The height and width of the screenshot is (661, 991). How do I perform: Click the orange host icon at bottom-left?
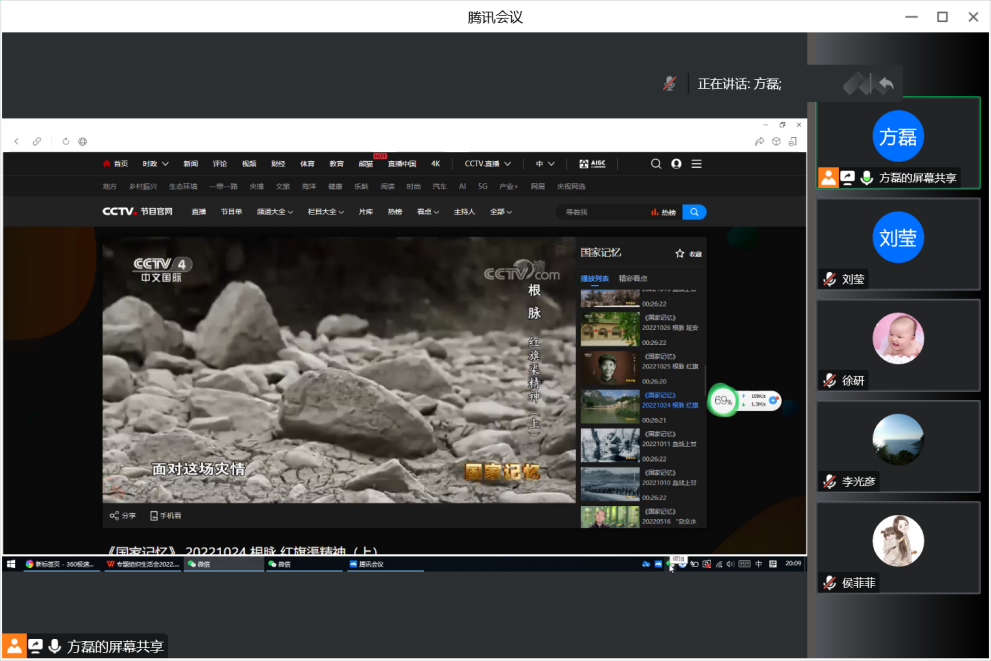click(14, 646)
